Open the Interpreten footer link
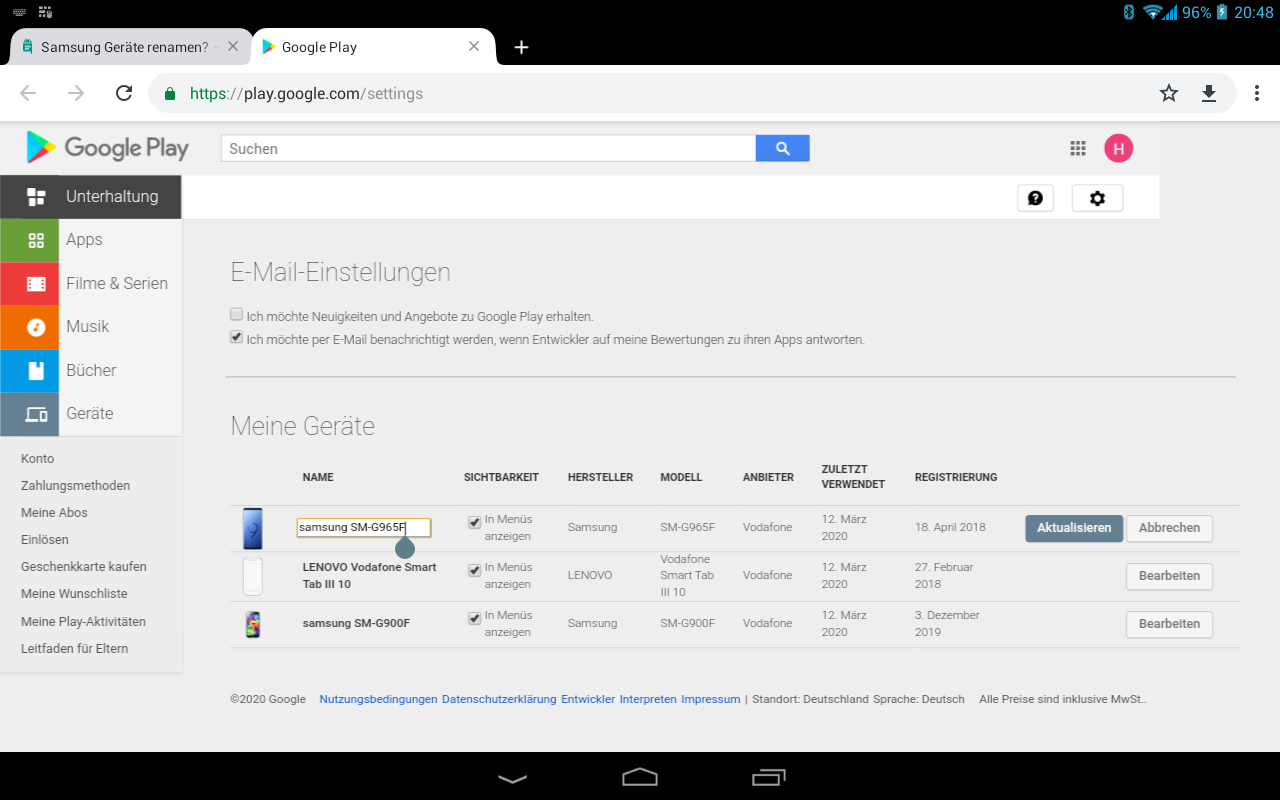Image resolution: width=1280 pixels, height=800 pixels. (648, 699)
